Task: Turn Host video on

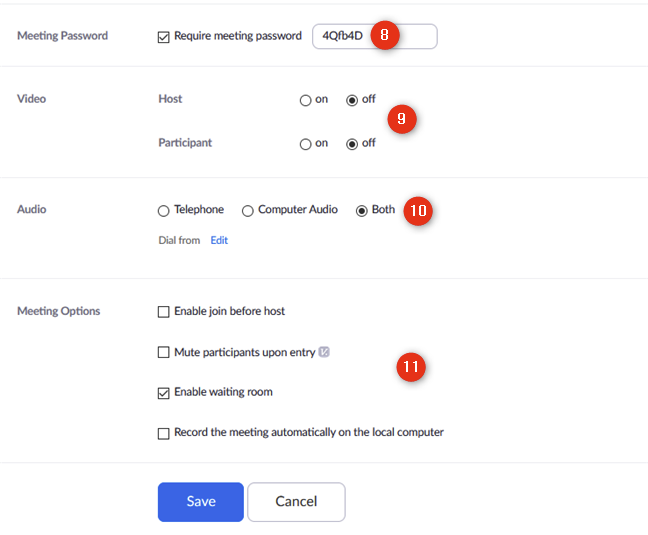Action: [306, 100]
